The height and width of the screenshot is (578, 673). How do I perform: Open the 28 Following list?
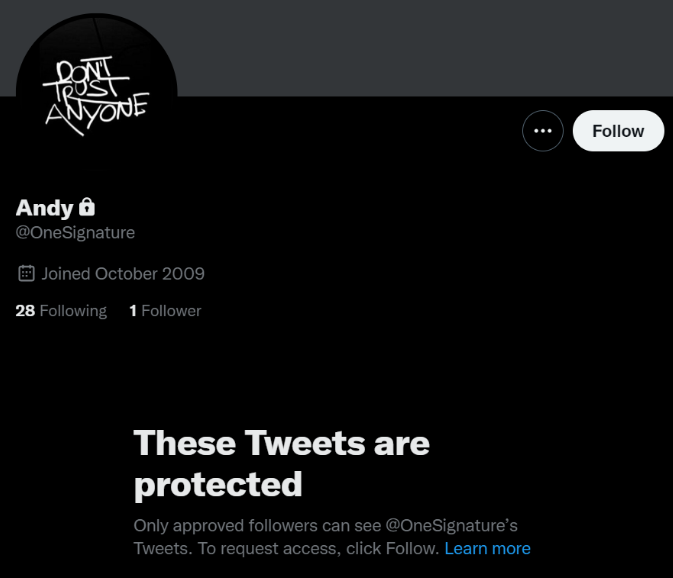[61, 311]
